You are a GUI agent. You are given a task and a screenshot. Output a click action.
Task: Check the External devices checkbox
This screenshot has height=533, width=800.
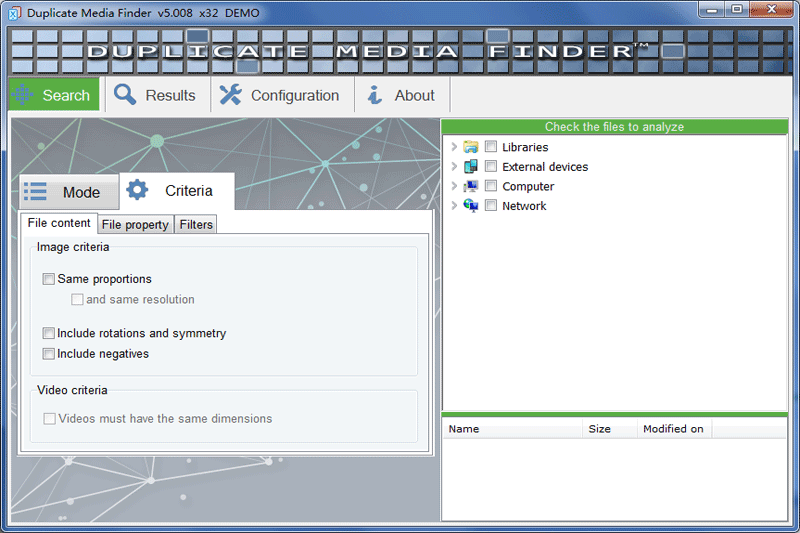pyautogui.click(x=491, y=166)
